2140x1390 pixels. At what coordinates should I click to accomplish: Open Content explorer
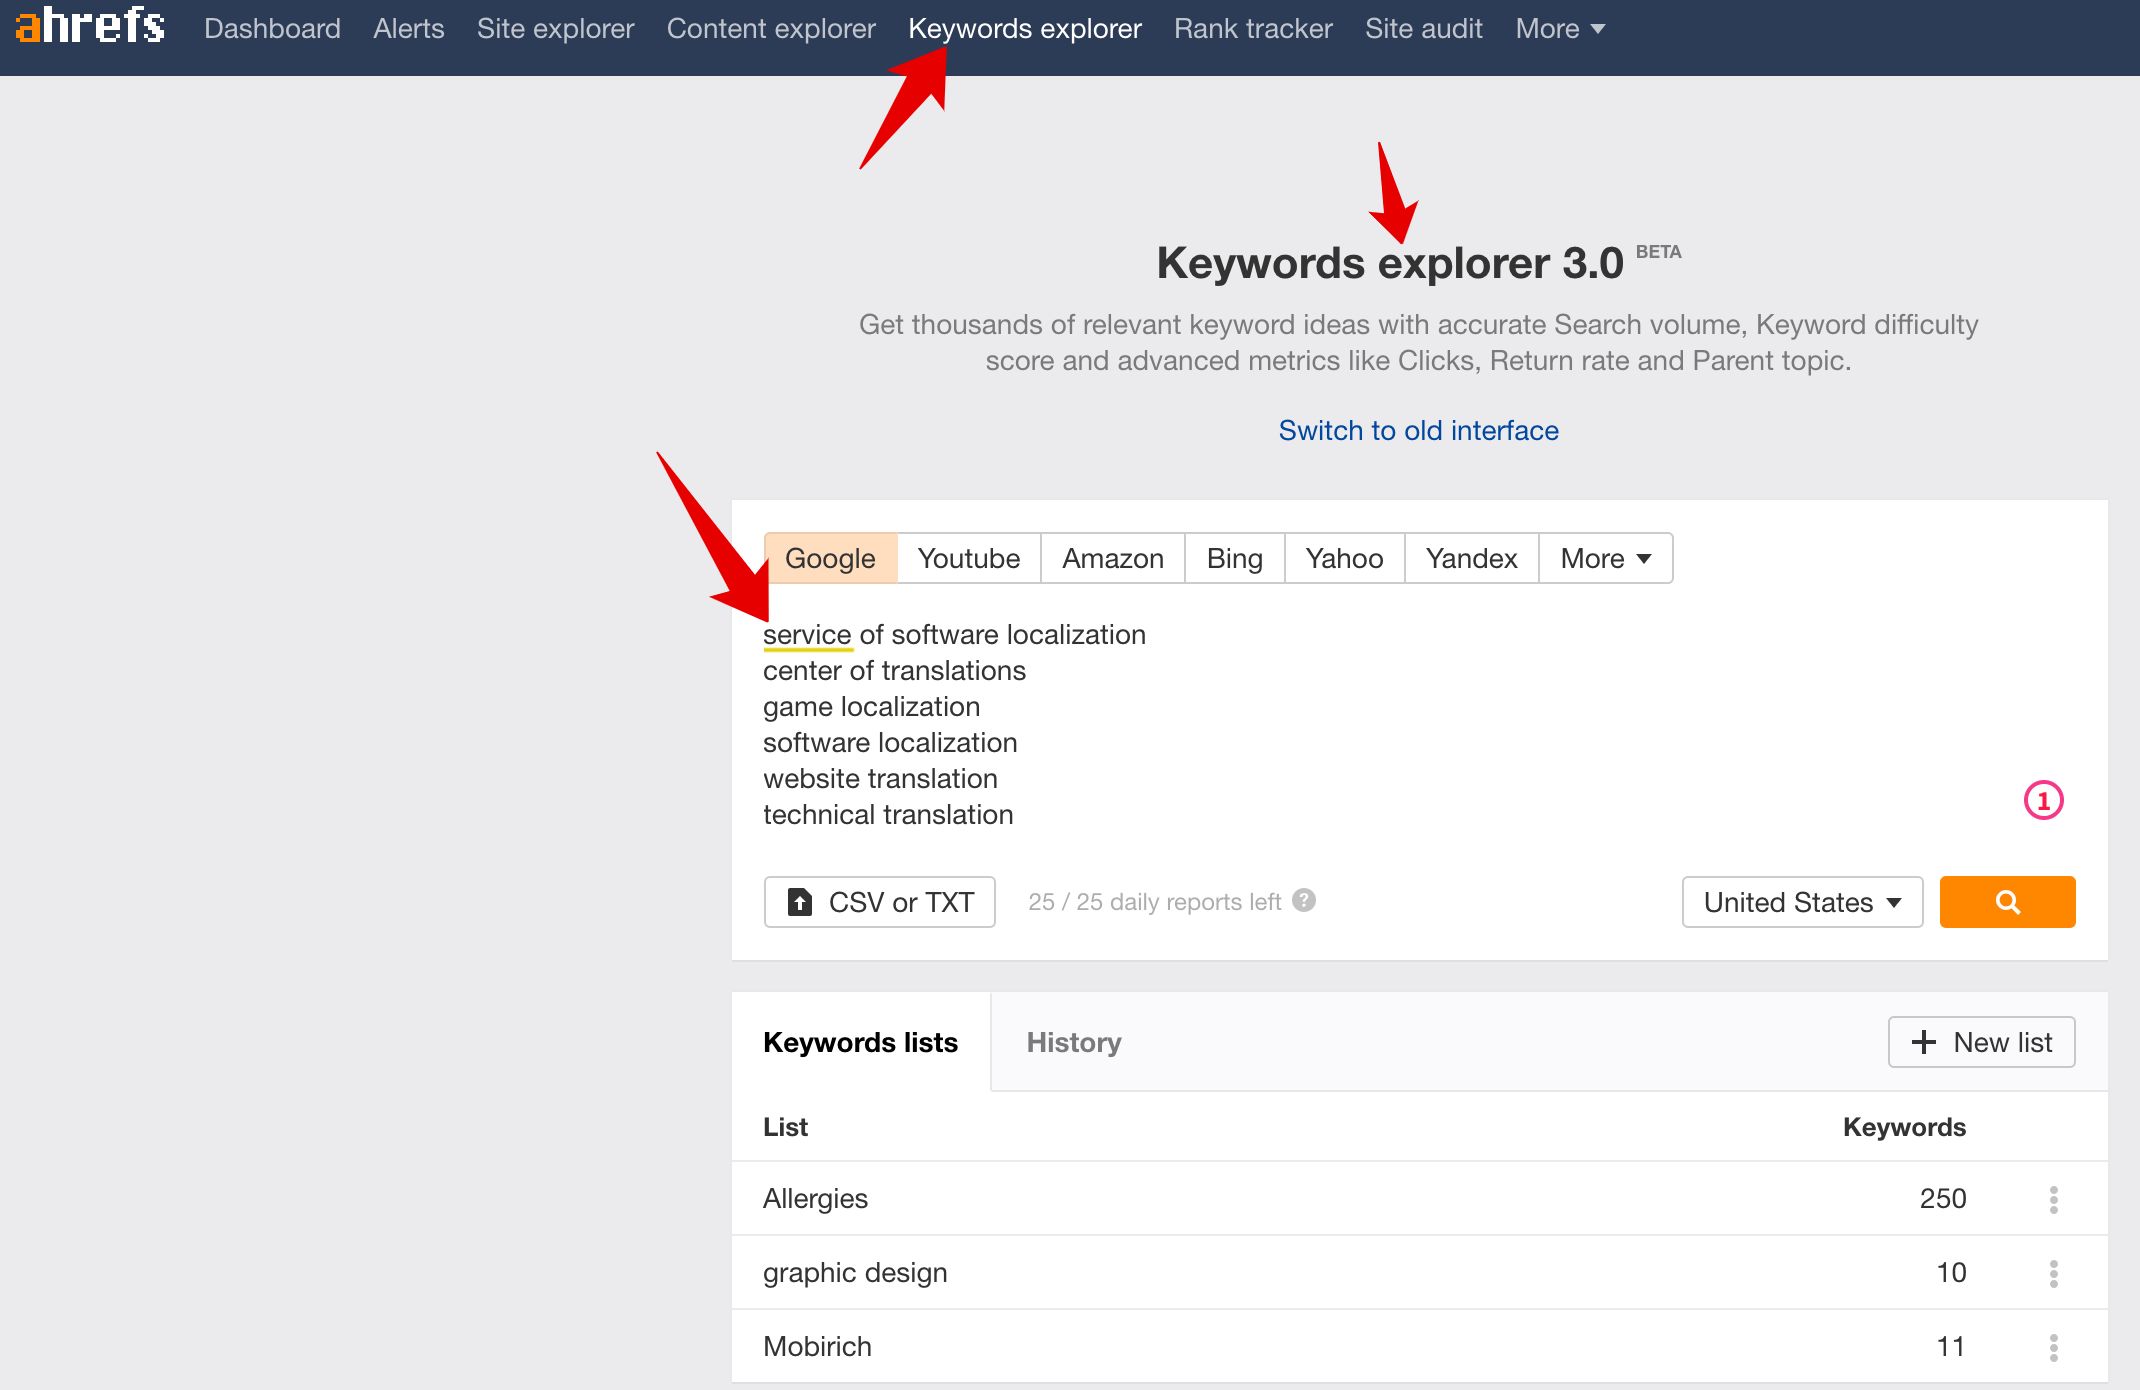coord(771,29)
